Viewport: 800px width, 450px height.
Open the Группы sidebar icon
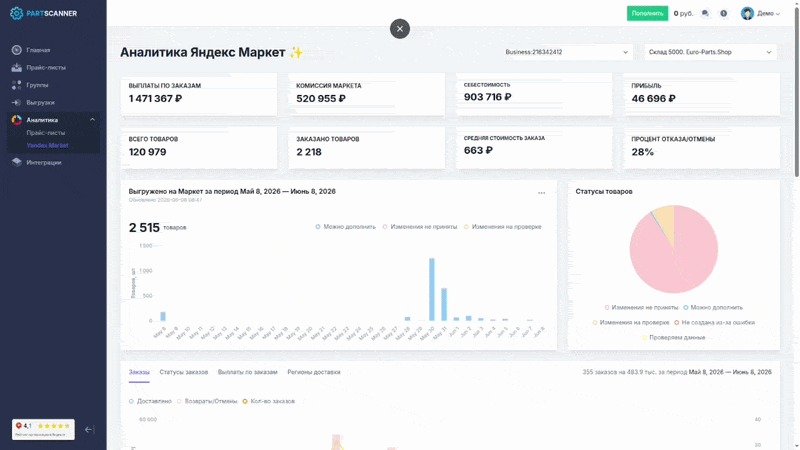(17, 85)
